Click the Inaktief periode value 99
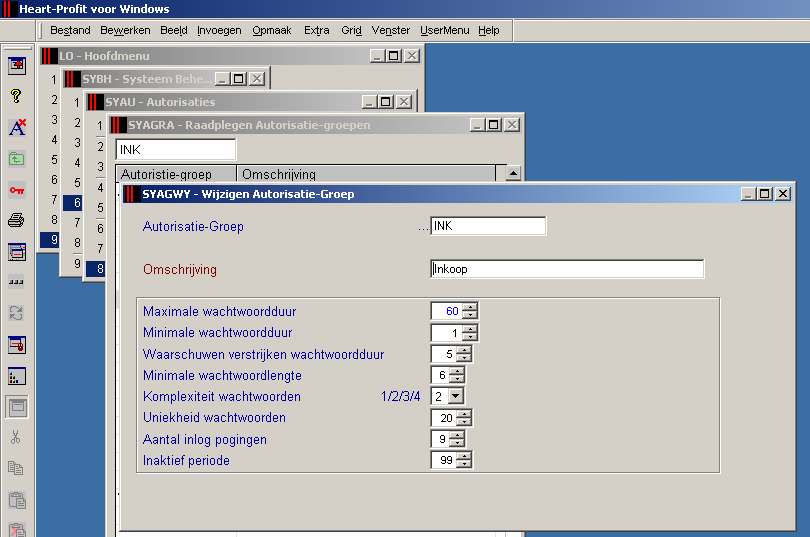The width and height of the screenshot is (810, 537). pyautogui.click(x=444, y=460)
